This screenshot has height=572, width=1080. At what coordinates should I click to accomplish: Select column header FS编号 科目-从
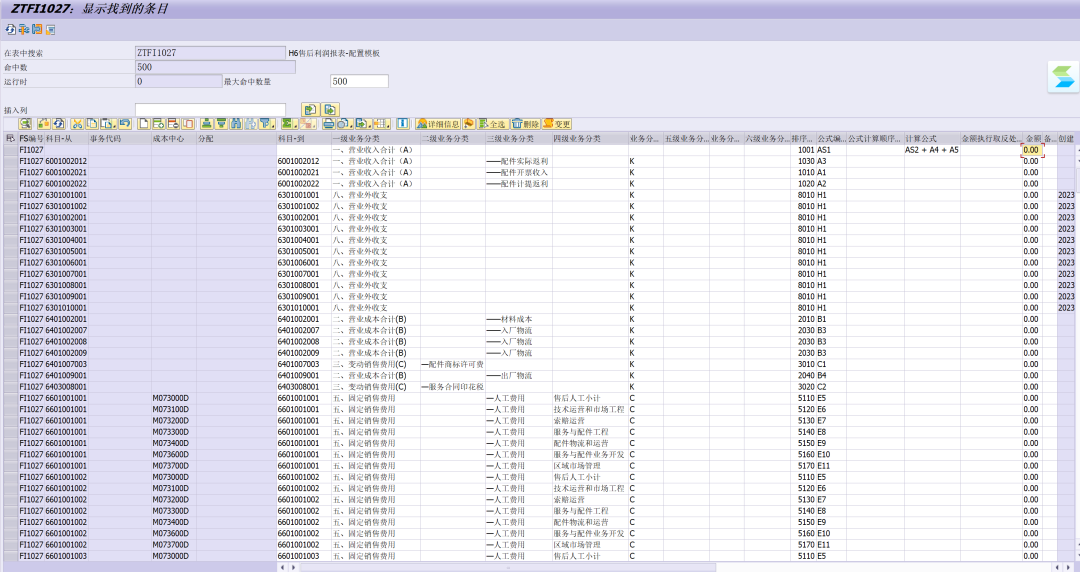52,139
